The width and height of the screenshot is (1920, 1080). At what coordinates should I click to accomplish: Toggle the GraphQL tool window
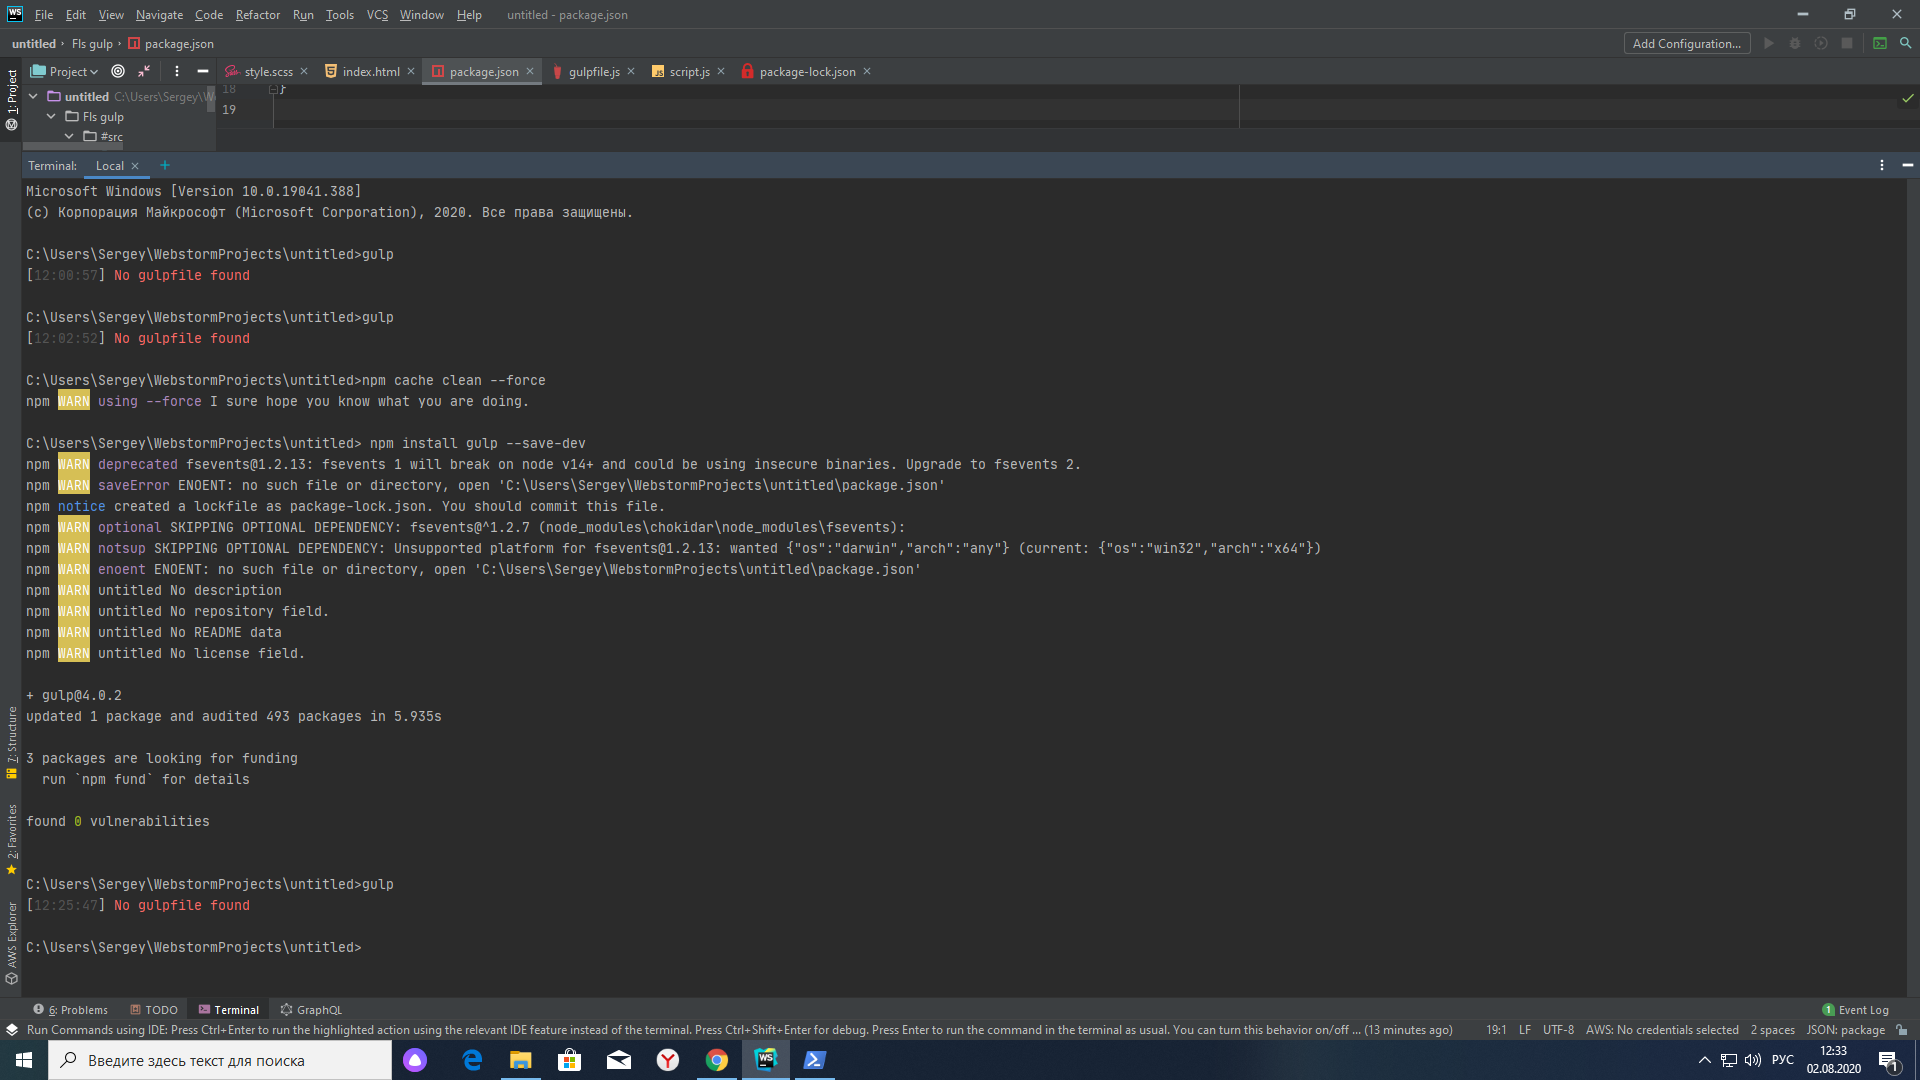click(311, 1010)
